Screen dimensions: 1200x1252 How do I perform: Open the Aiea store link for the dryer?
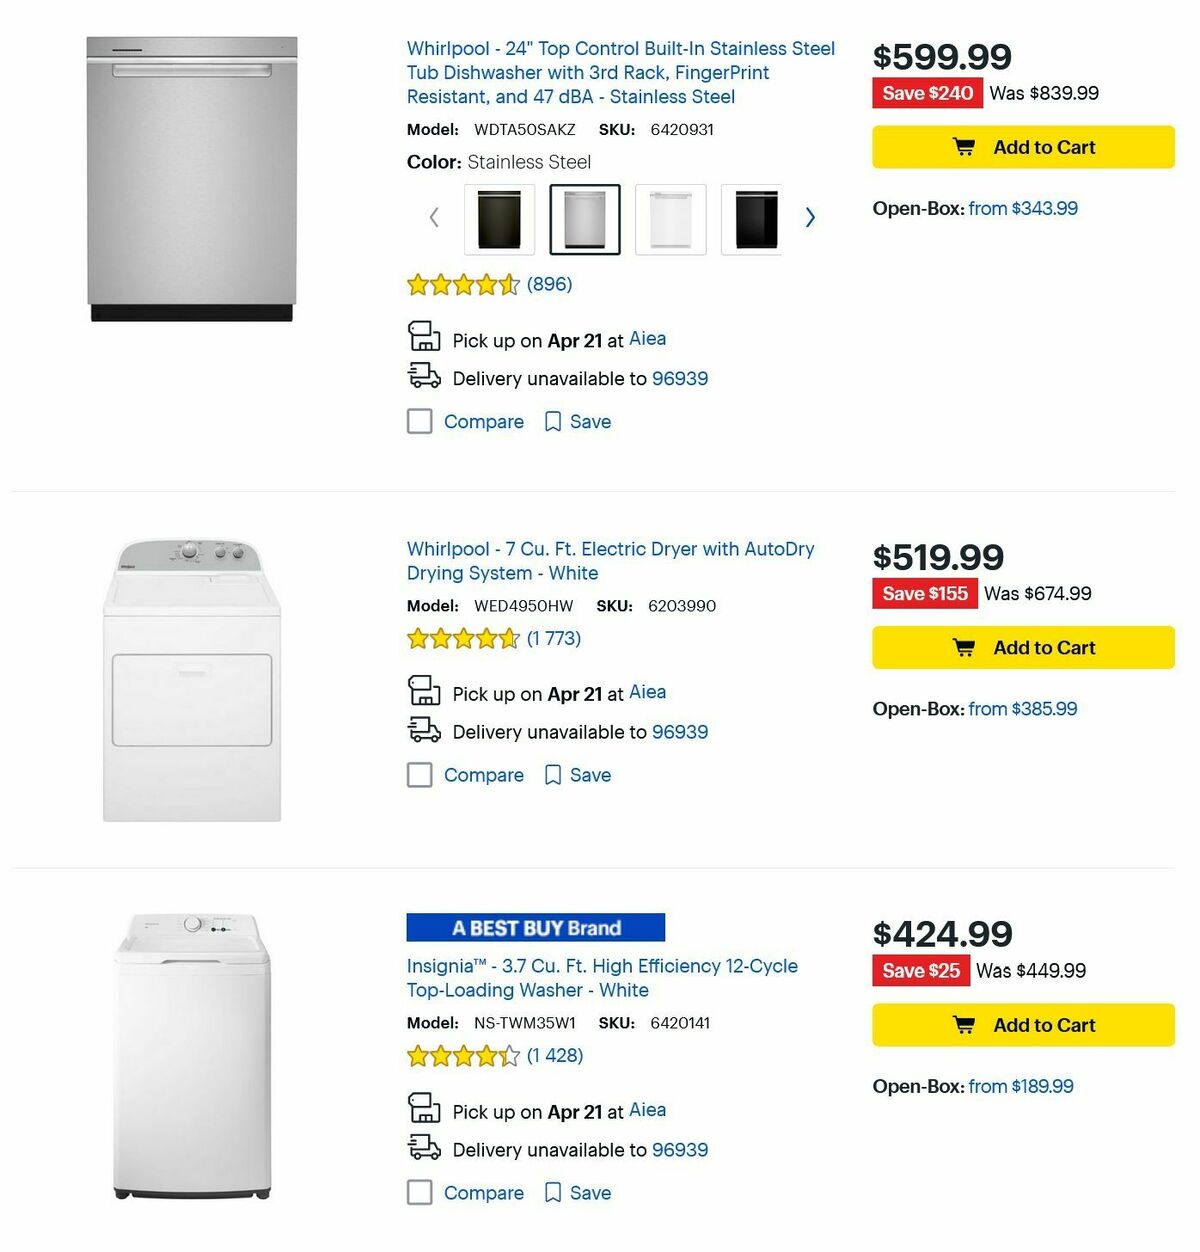[x=647, y=692]
